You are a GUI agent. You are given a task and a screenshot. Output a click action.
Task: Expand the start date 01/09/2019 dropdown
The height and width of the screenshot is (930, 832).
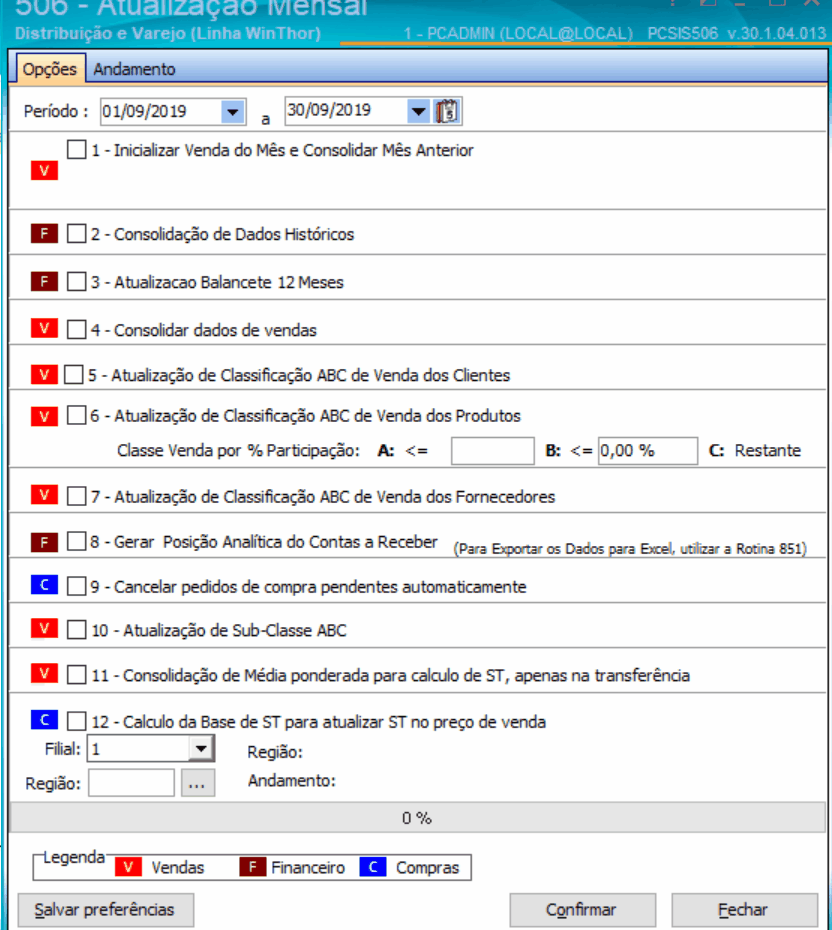point(233,111)
